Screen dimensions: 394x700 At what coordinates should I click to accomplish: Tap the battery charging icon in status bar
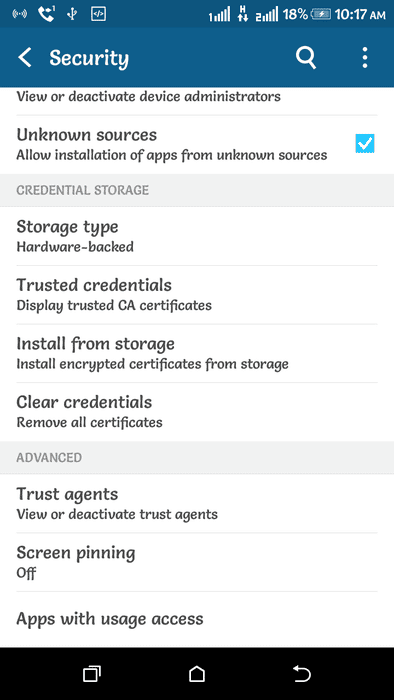321,15
